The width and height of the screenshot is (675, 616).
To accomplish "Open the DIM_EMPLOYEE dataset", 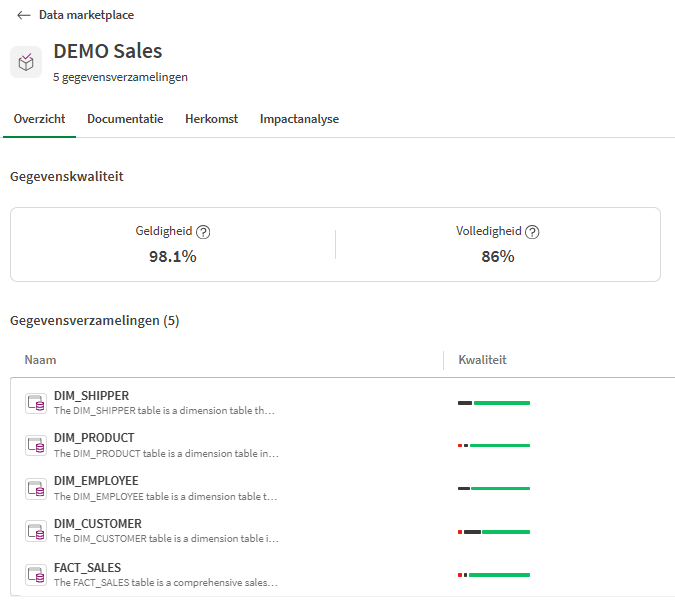I will (x=96, y=481).
